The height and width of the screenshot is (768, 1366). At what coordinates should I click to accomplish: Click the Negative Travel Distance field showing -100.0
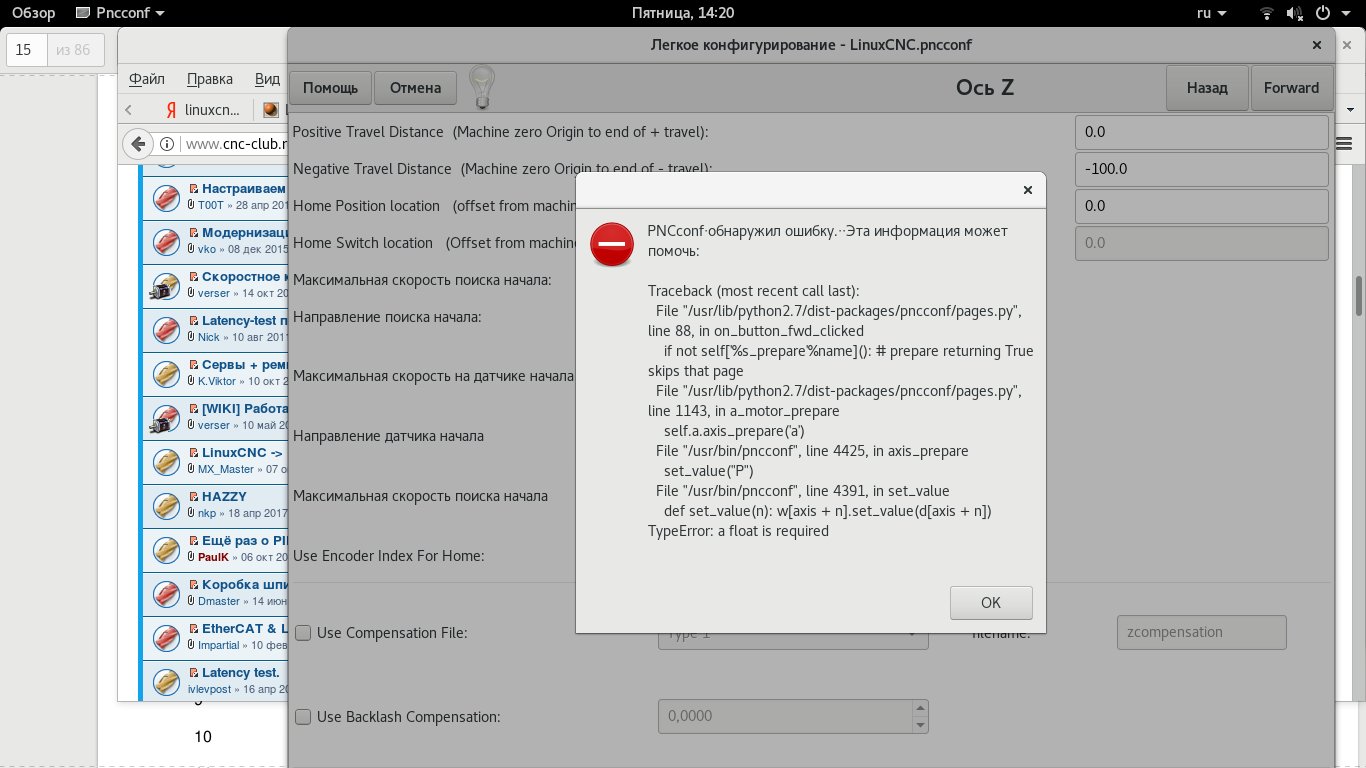coord(1202,169)
